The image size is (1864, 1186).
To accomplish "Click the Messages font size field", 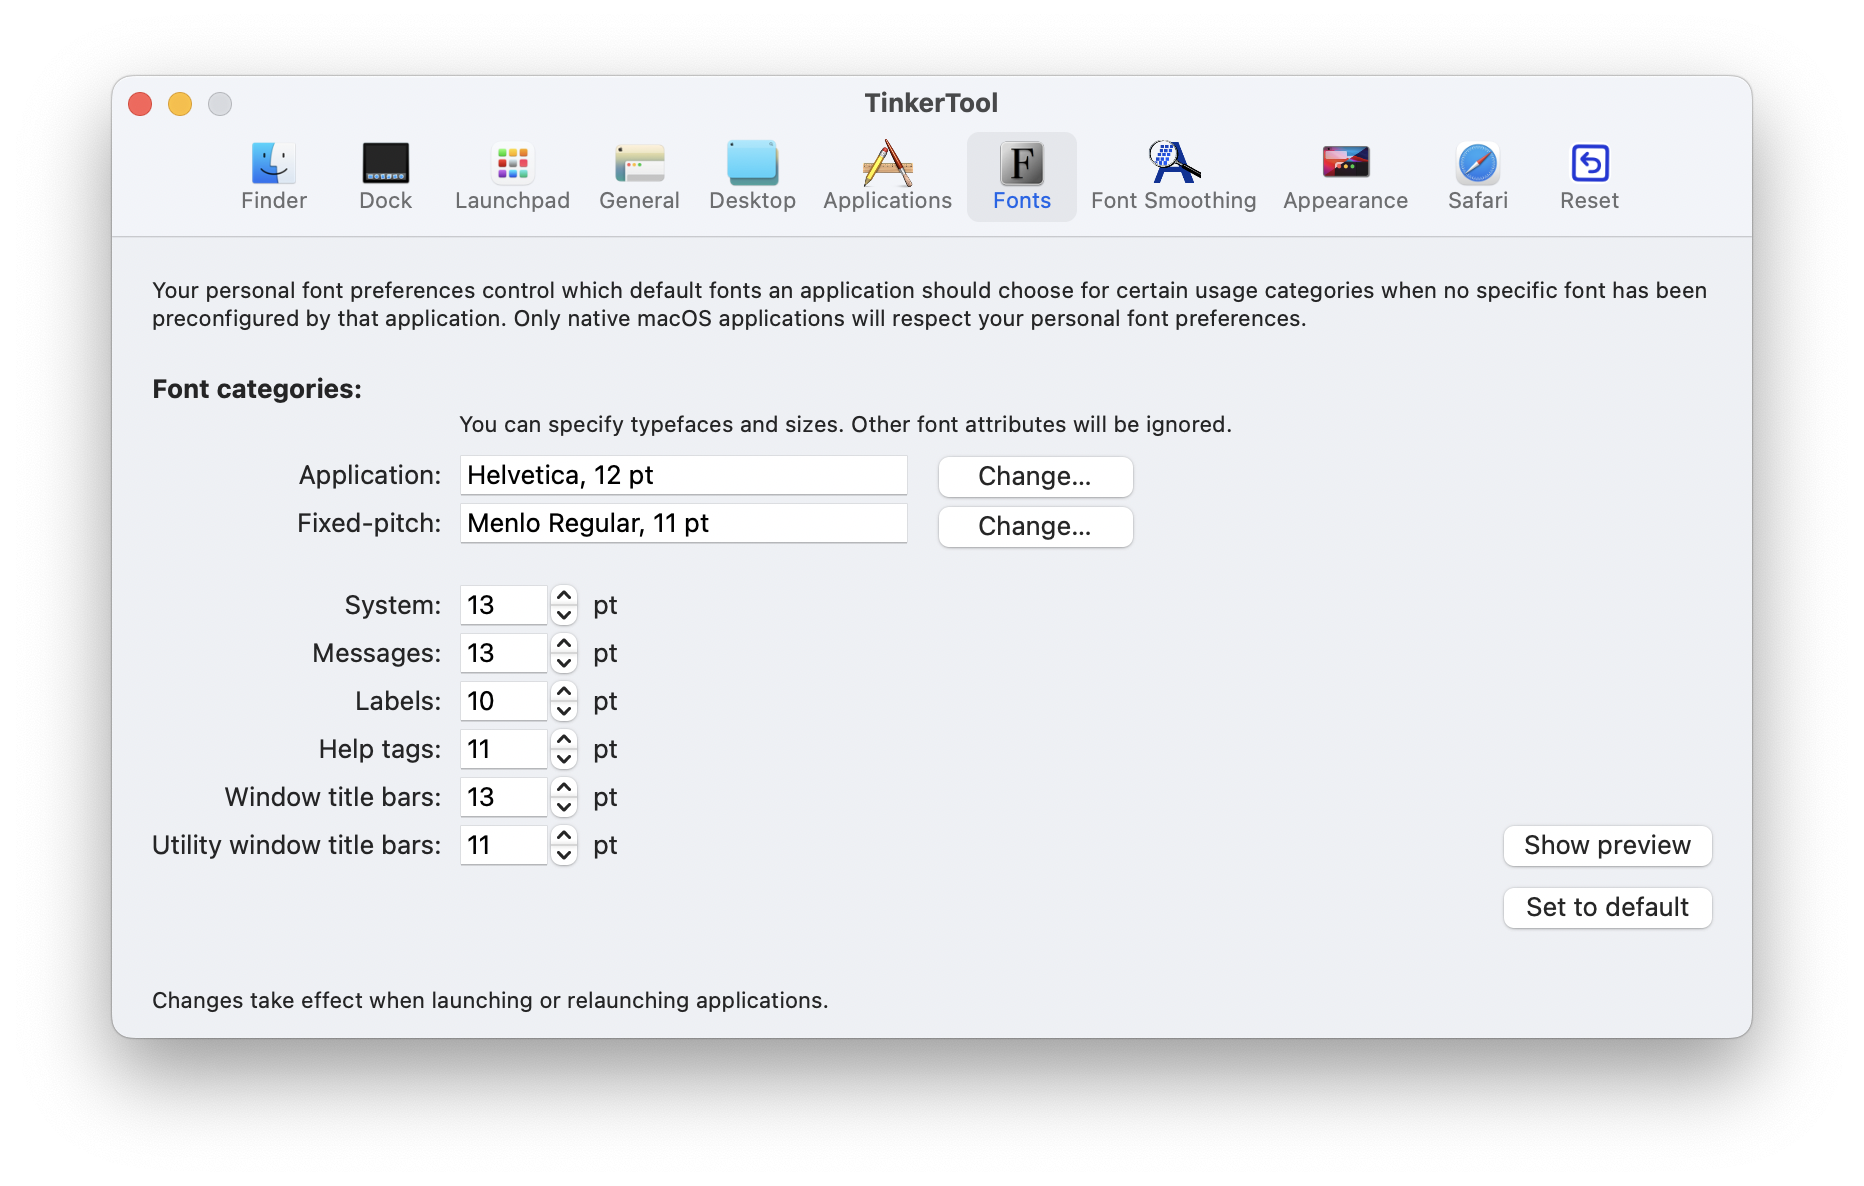I will pyautogui.click(x=503, y=654).
